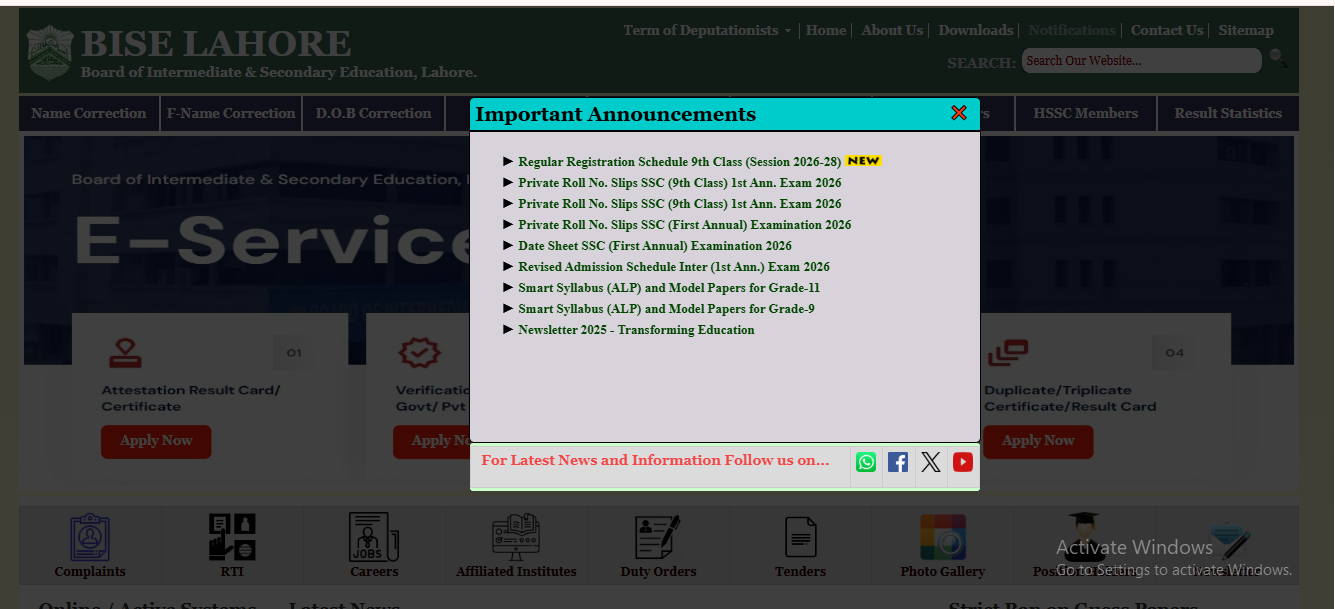The height and width of the screenshot is (609, 1335).
Task: Open the RTI icon
Action: coord(232,537)
